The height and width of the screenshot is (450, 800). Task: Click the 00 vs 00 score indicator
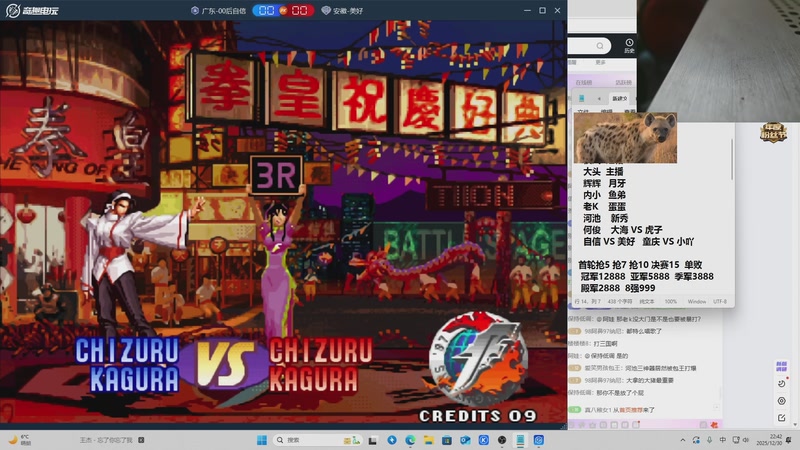283,10
